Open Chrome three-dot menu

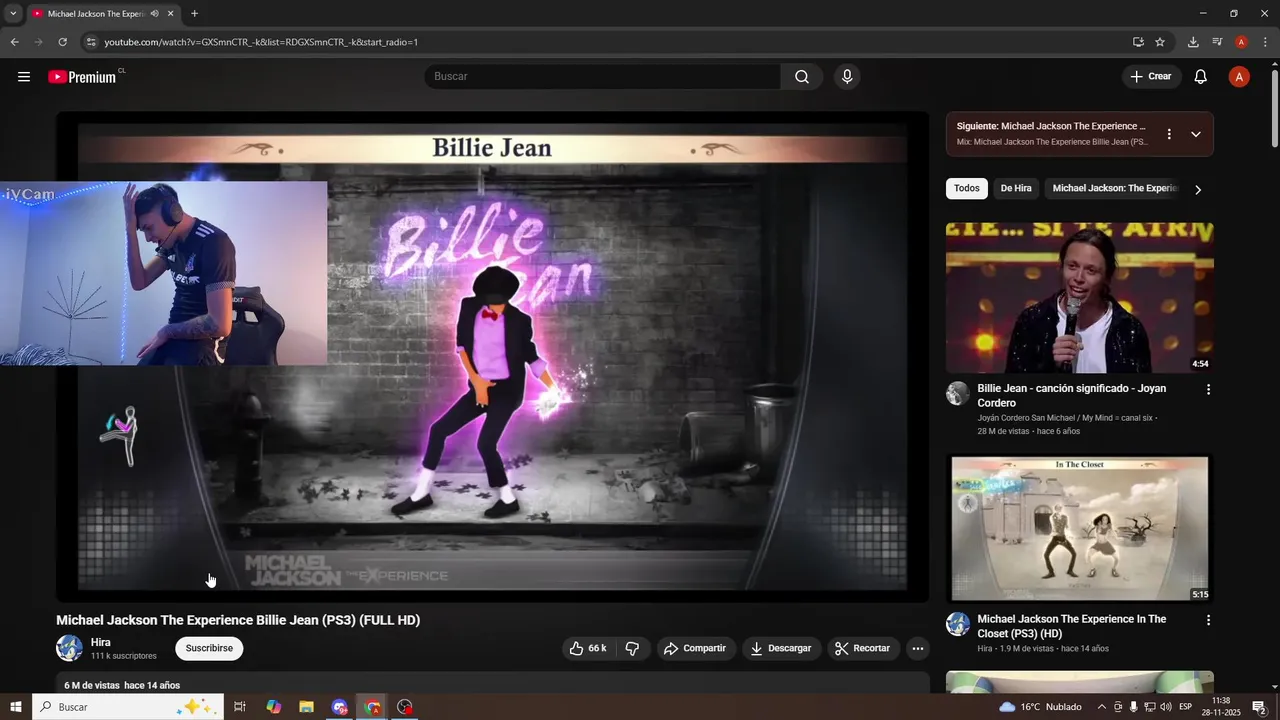click(1265, 42)
